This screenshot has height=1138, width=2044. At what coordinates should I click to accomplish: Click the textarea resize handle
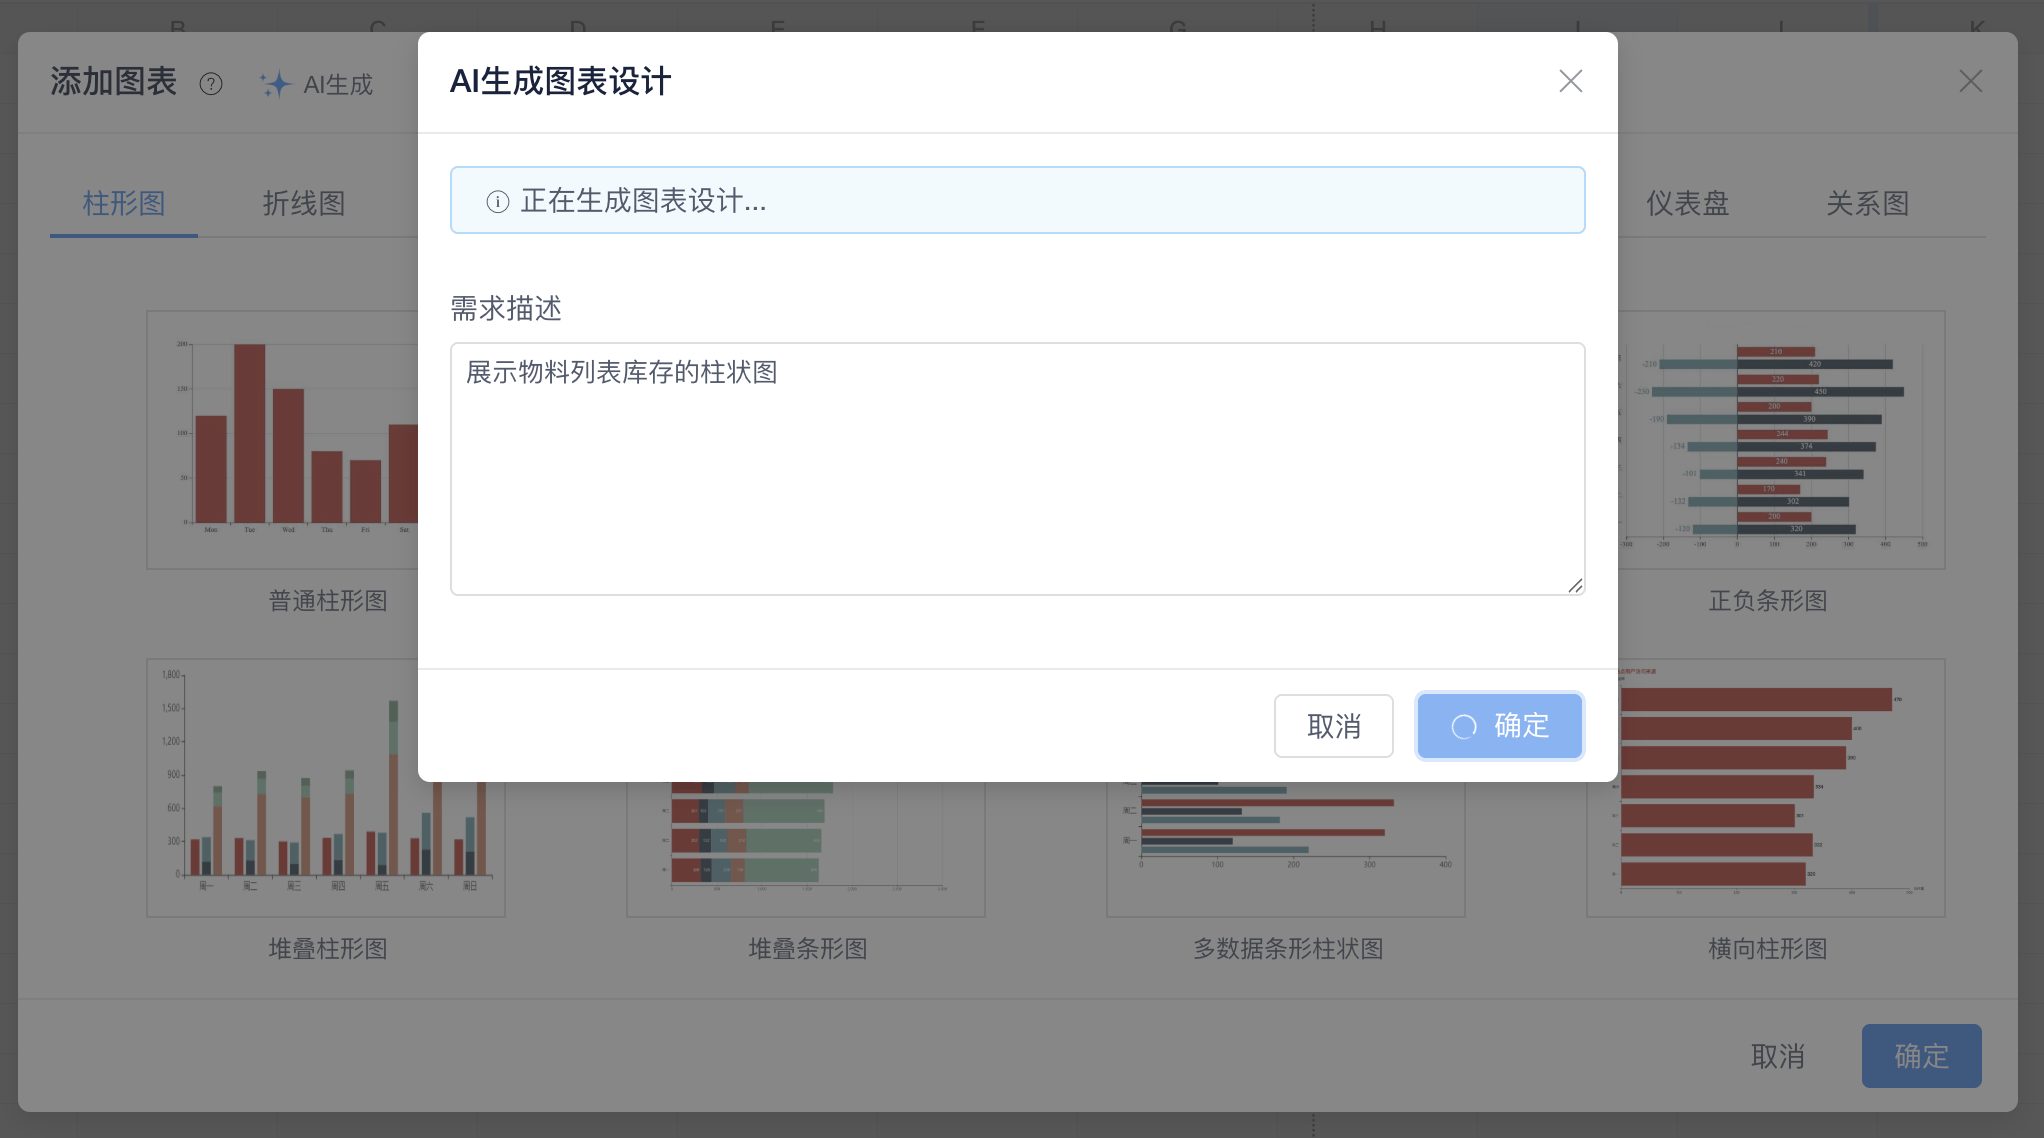[x=1575, y=586]
